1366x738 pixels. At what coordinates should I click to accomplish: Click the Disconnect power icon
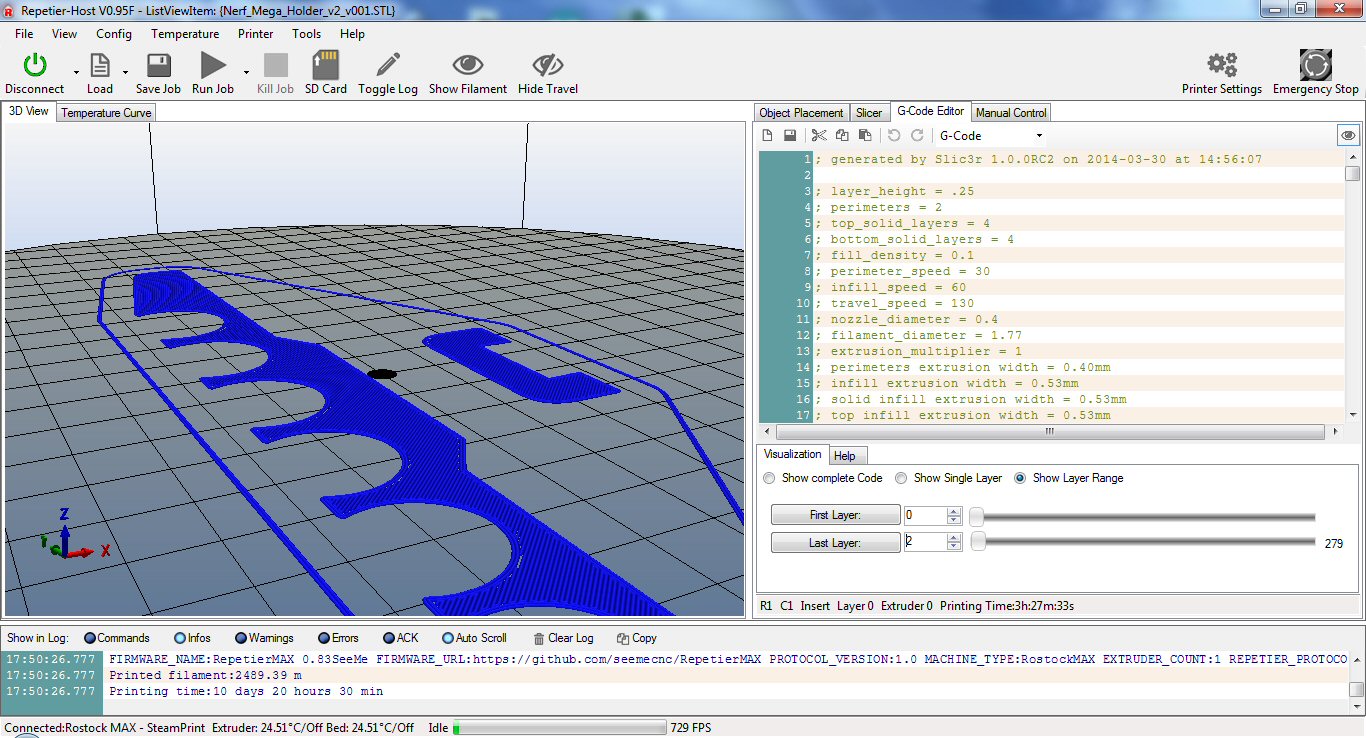[x=35, y=66]
